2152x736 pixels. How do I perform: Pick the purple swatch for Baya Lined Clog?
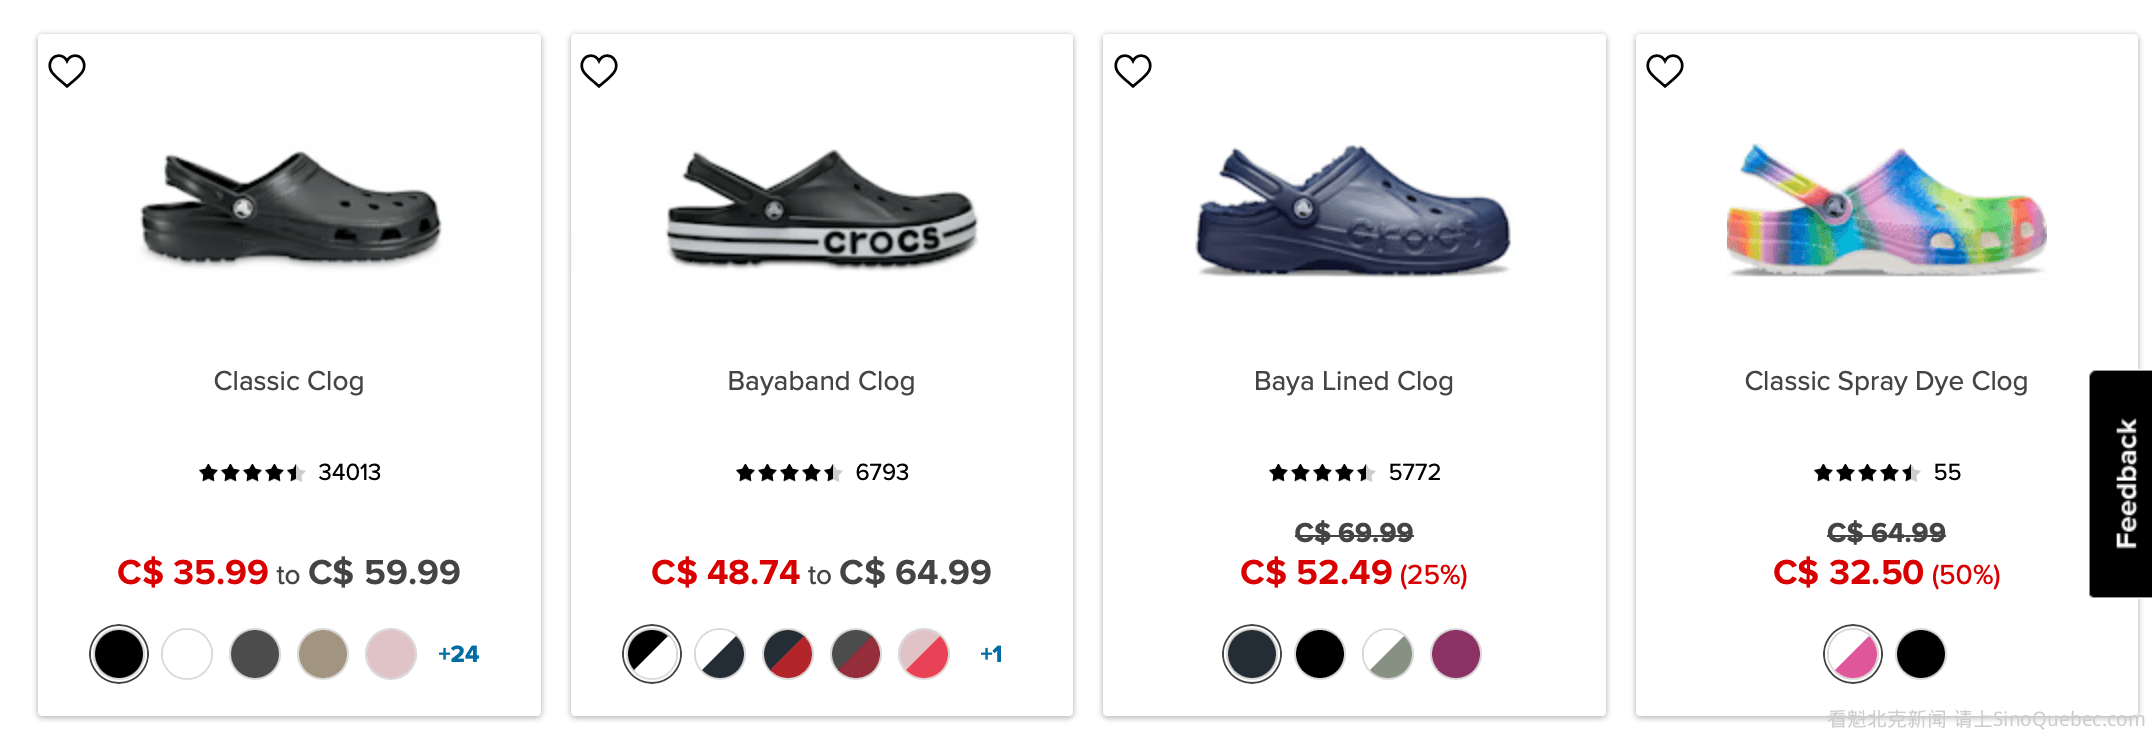[x=1456, y=654]
